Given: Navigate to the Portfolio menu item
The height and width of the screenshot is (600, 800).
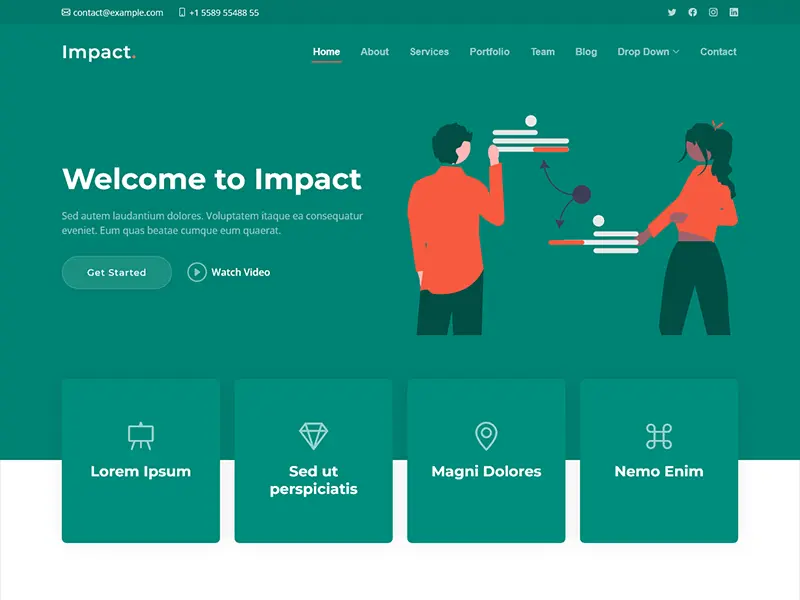Looking at the screenshot, I should click(x=489, y=52).
